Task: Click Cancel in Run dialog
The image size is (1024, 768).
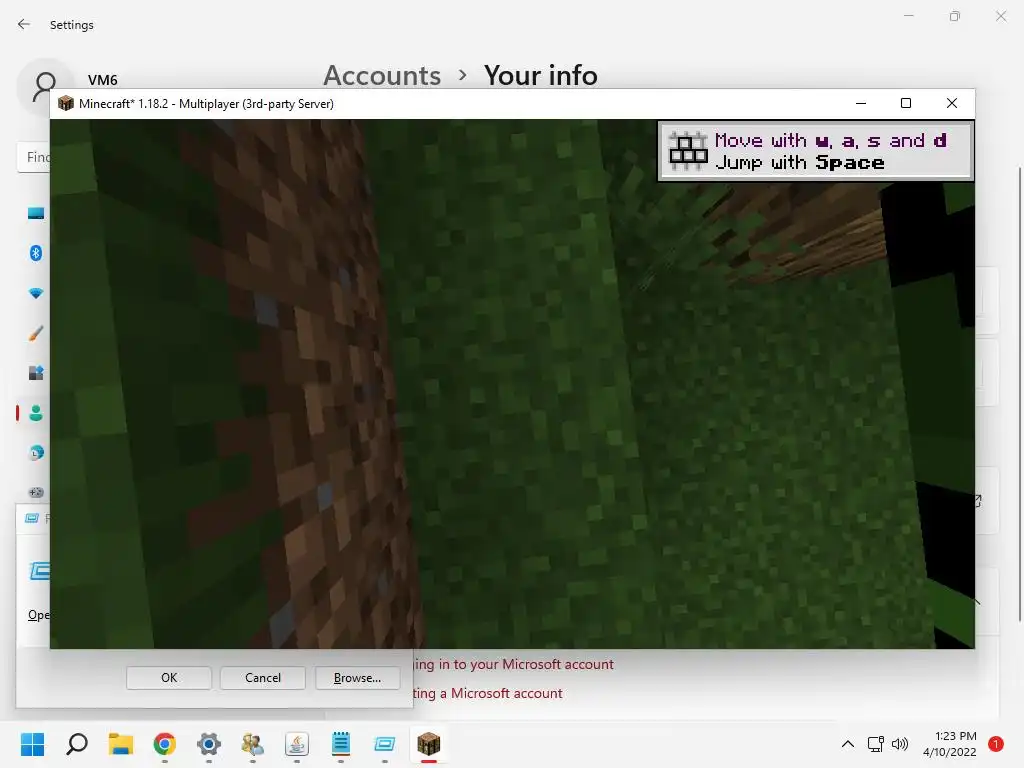Action: click(x=263, y=678)
